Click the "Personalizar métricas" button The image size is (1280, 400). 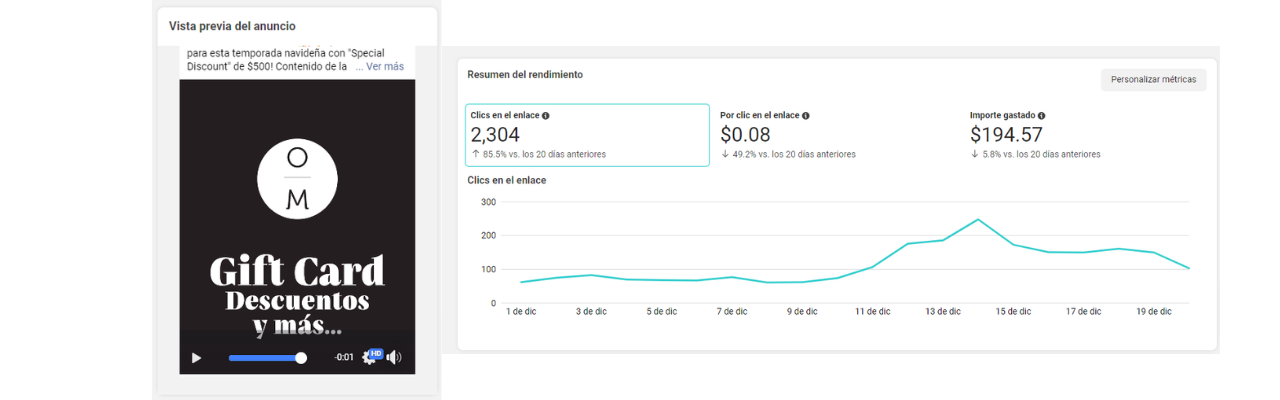tap(1153, 80)
